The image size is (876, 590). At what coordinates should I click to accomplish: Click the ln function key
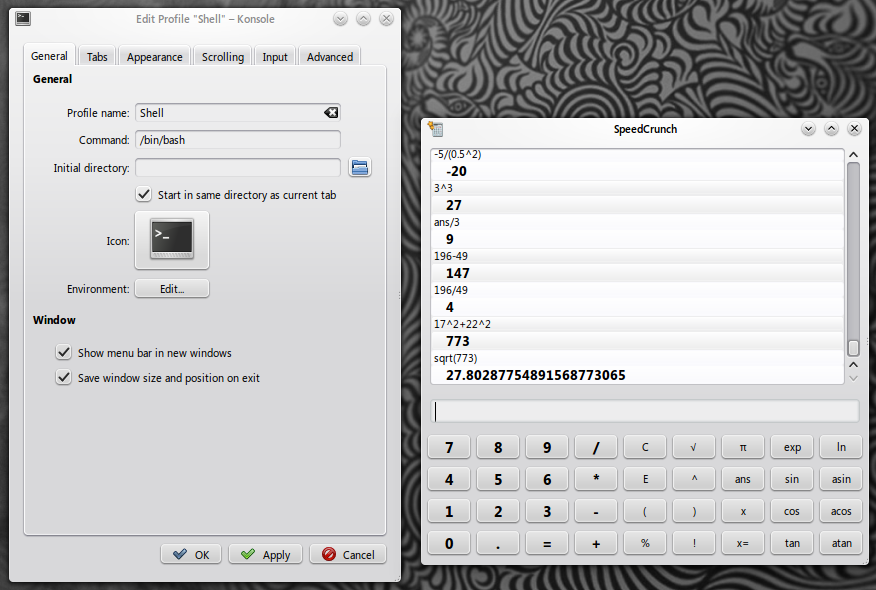click(841, 447)
